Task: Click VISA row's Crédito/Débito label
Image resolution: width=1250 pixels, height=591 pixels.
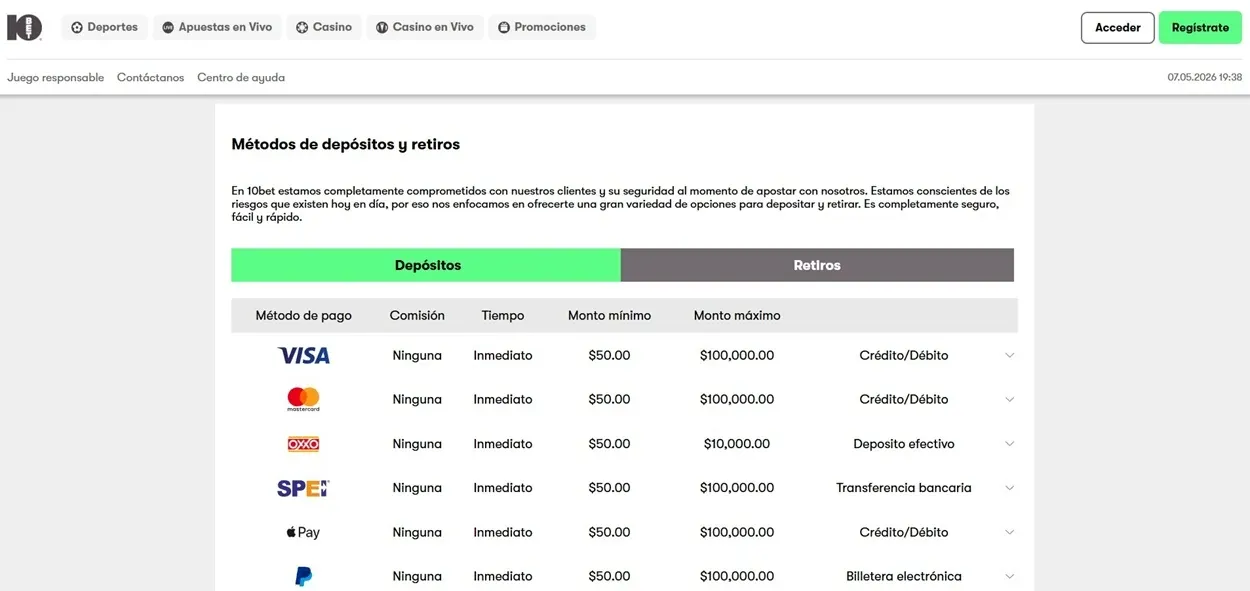Action: tap(904, 355)
